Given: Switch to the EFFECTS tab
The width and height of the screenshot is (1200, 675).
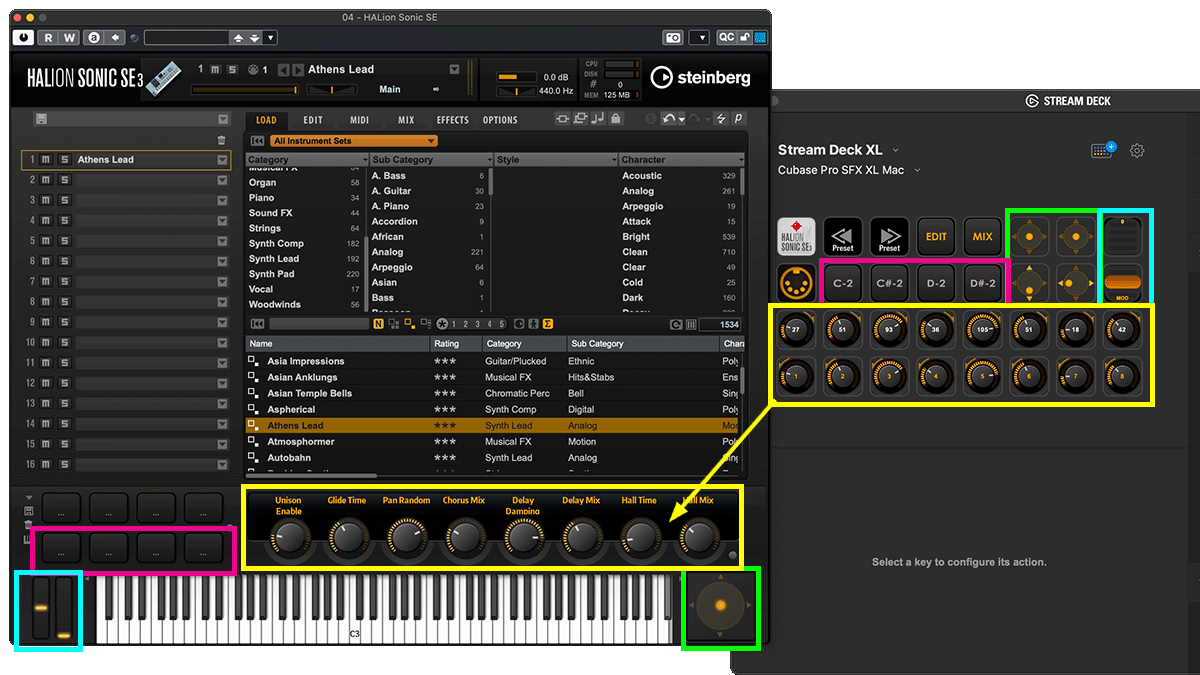Looking at the screenshot, I should point(452,119).
